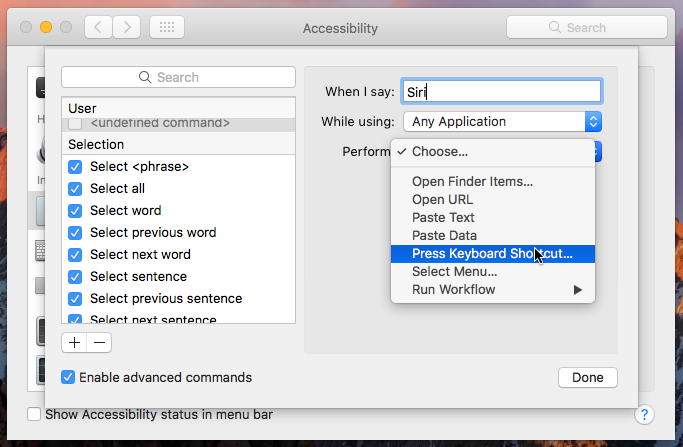This screenshot has height=447, width=683.
Task: Choose Select Menu... option
Action: coord(493,272)
